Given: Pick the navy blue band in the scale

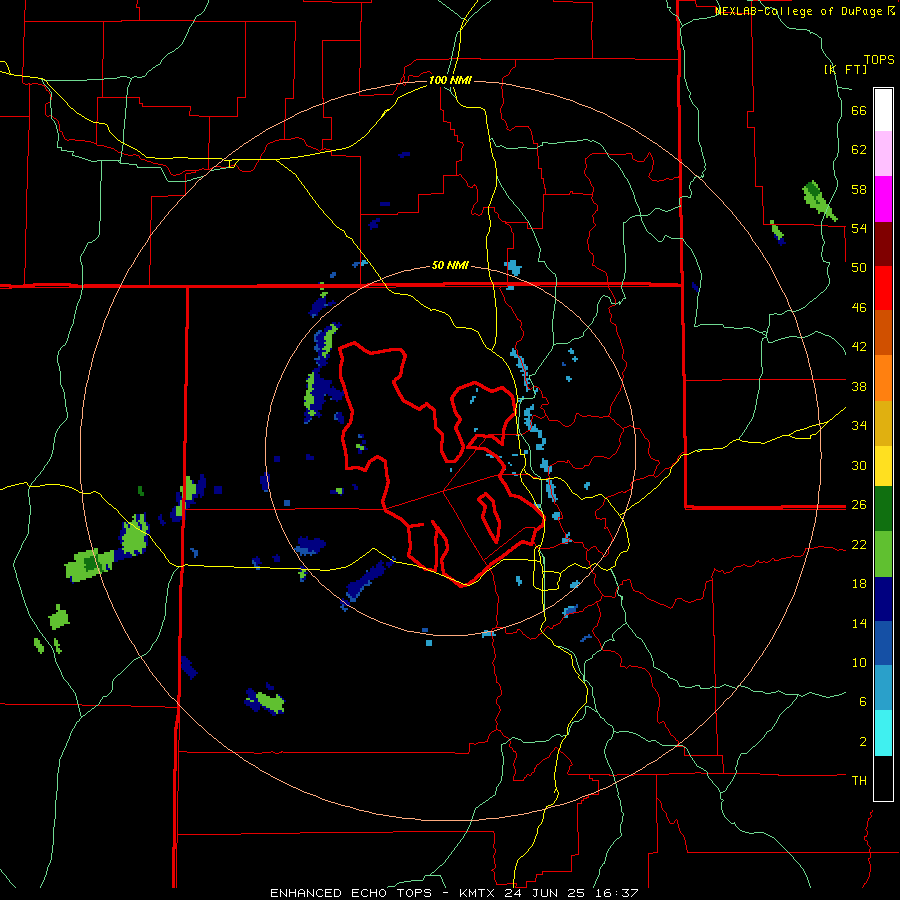Looking at the screenshot, I should click(x=883, y=599).
